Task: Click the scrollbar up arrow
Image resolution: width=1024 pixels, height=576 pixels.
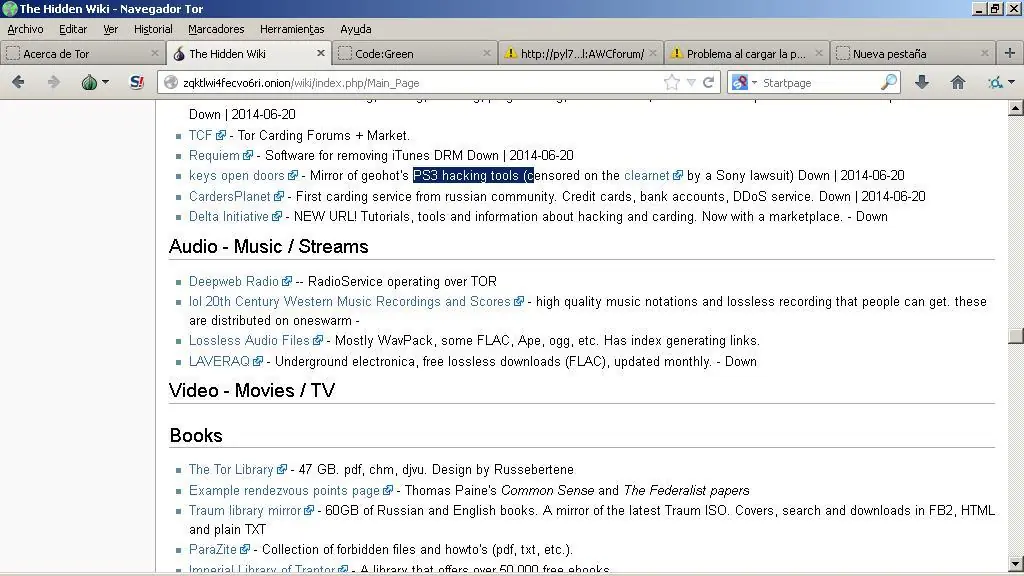Action: click(x=1016, y=108)
